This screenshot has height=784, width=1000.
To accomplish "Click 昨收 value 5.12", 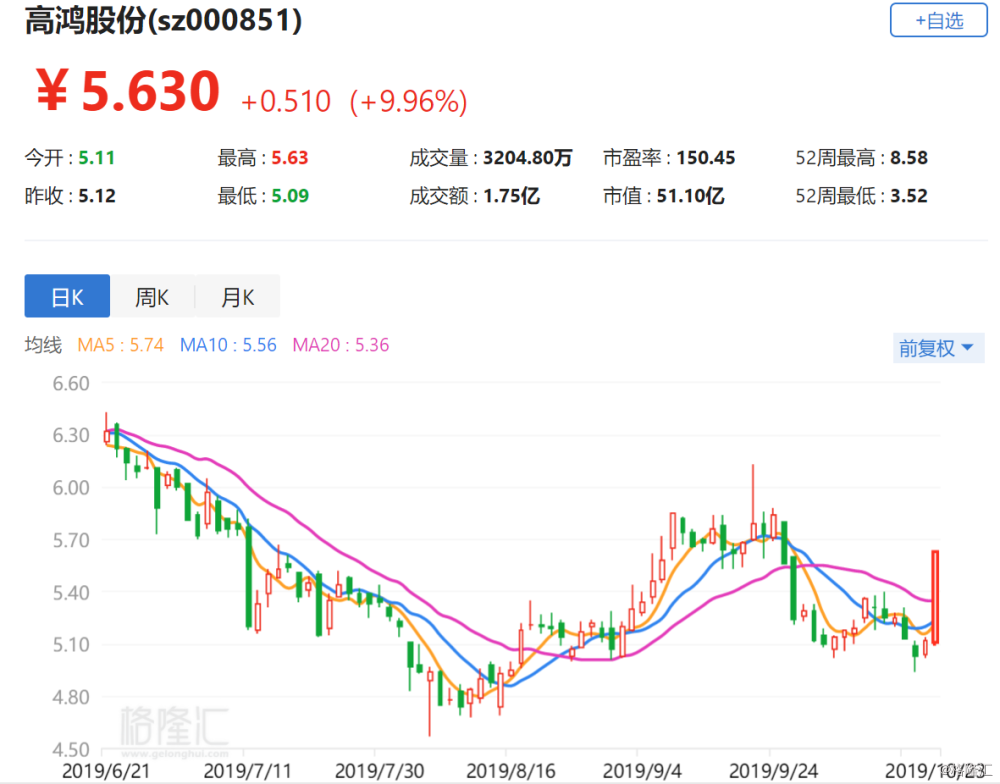I will point(97,196).
